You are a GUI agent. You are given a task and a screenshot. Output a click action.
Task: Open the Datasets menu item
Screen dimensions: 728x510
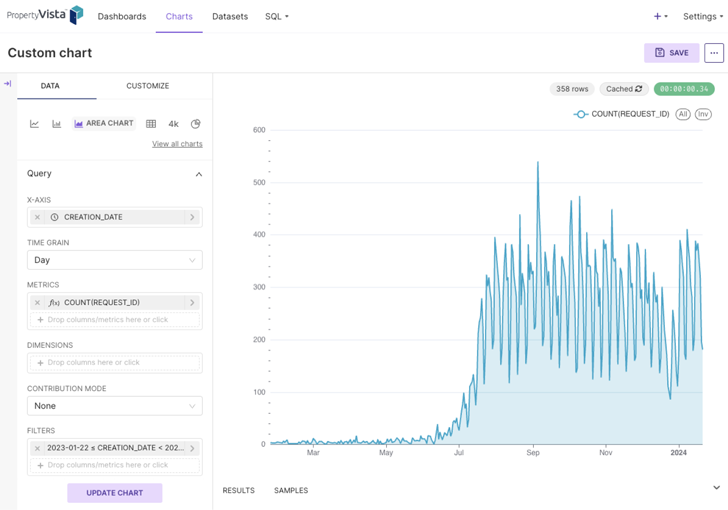tap(230, 16)
